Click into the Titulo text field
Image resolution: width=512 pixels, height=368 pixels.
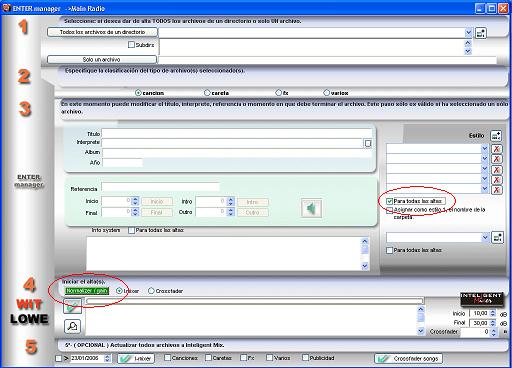click(x=237, y=134)
